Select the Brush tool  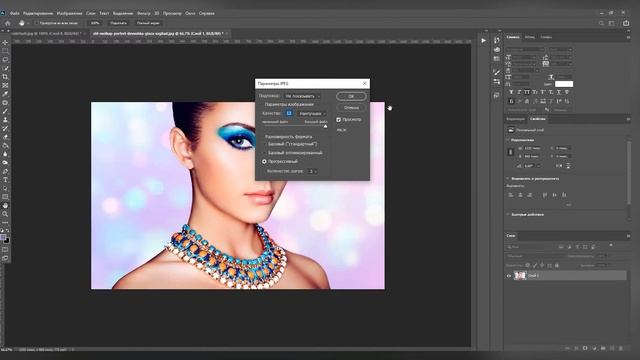[5, 111]
